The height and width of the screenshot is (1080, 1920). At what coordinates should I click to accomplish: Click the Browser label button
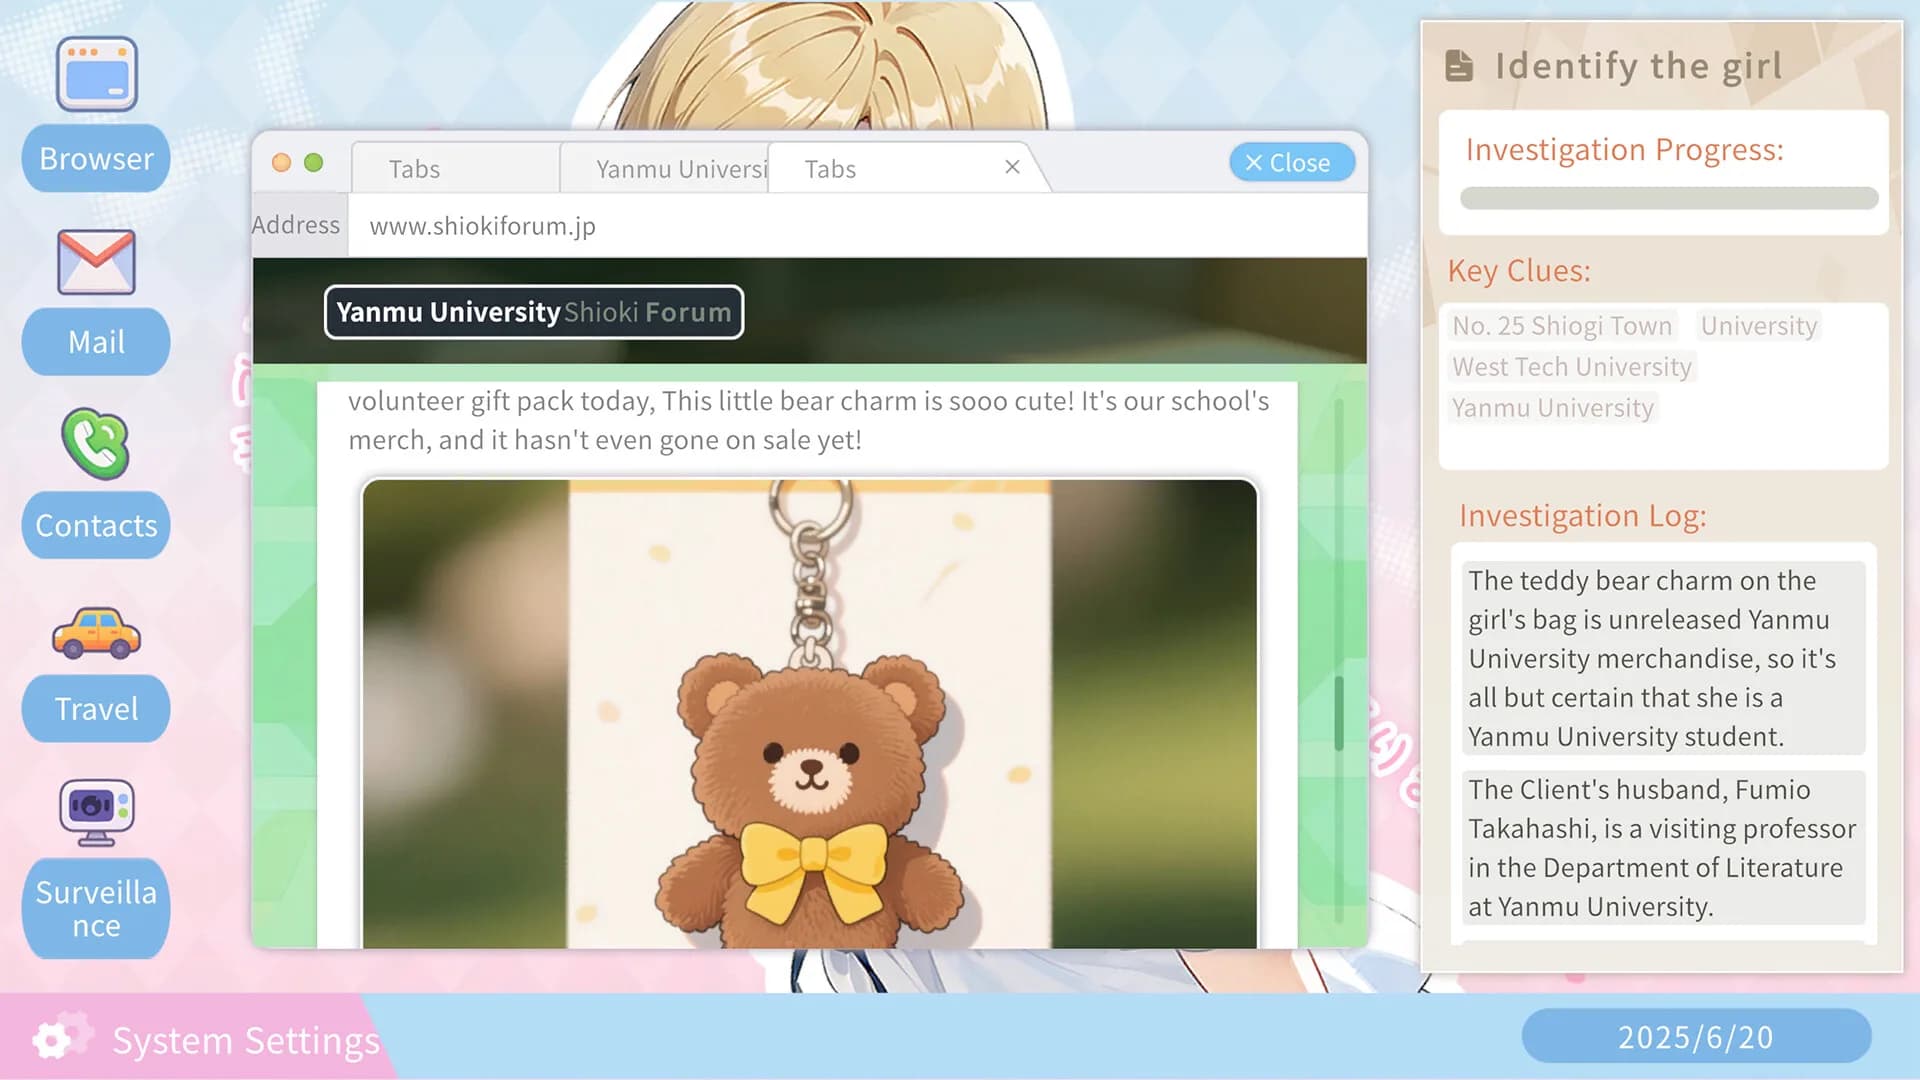coord(96,158)
